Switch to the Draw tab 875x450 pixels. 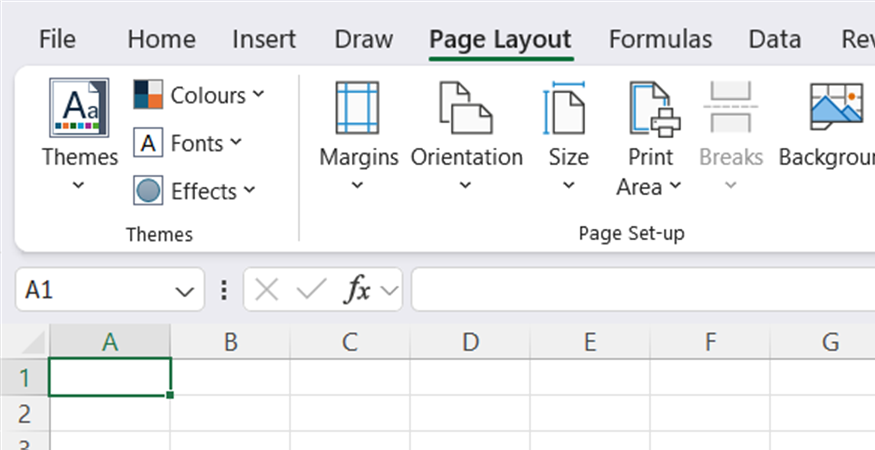(x=364, y=40)
